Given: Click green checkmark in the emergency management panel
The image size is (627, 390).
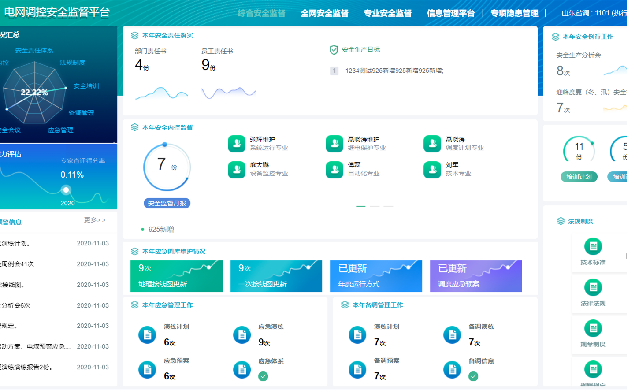Looking at the screenshot, I should coord(263,376).
